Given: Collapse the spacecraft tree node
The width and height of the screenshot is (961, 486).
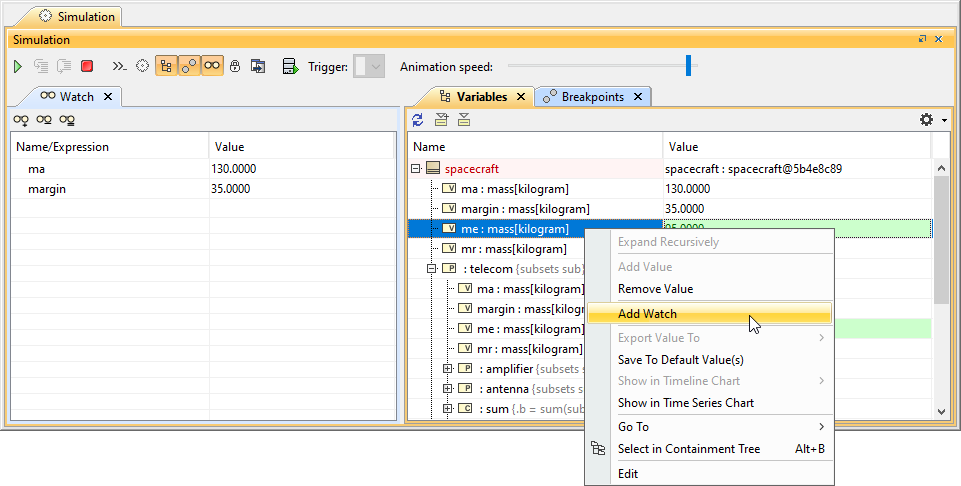Looking at the screenshot, I should 416,169.
